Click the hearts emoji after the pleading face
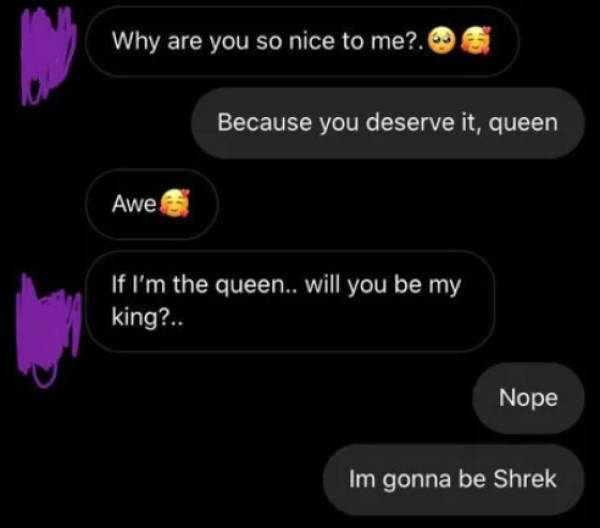Viewport: 600px width, 528px height. [474, 40]
